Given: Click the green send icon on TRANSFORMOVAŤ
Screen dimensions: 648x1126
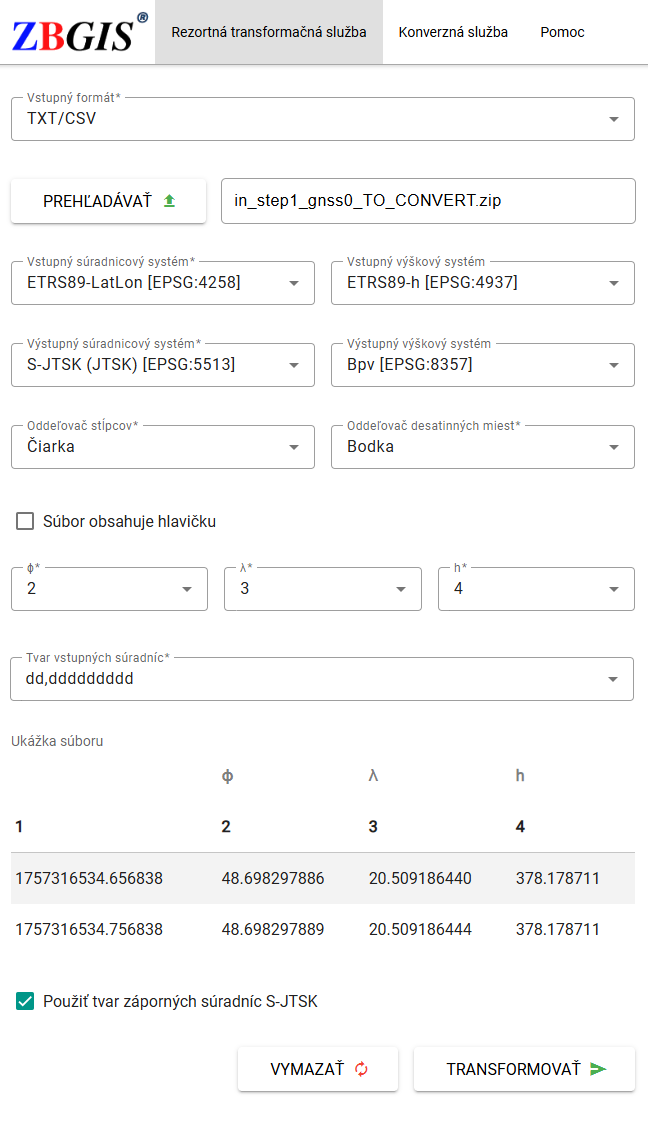Looking at the screenshot, I should (597, 1068).
